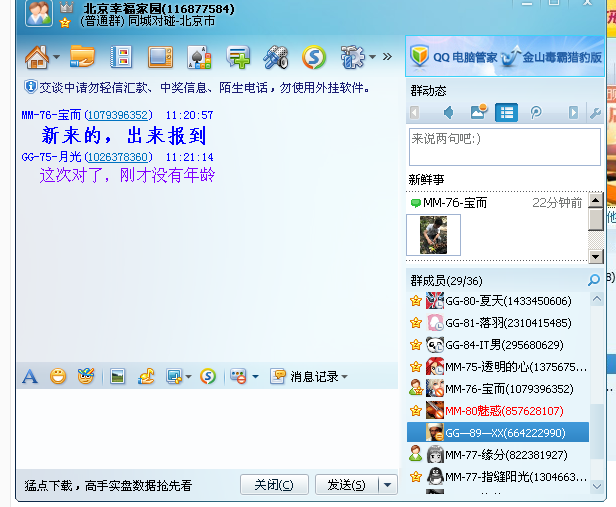
Task: Open the group games cards icon
Action: click(199, 57)
